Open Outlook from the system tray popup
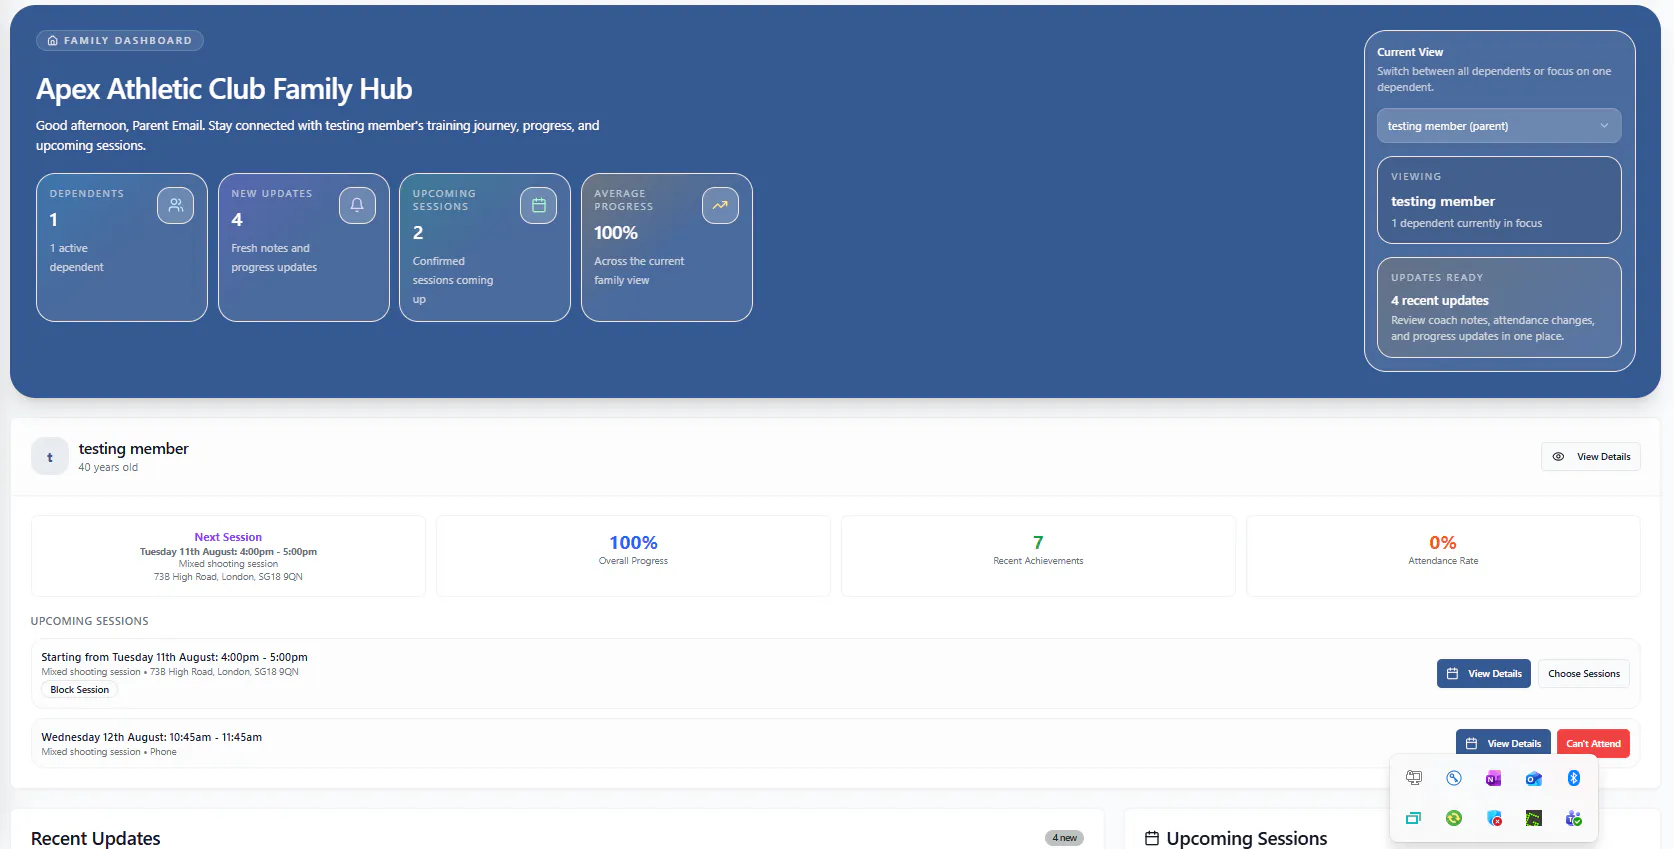Screen dimensions: 1674x849 [x=1533, y=778]
